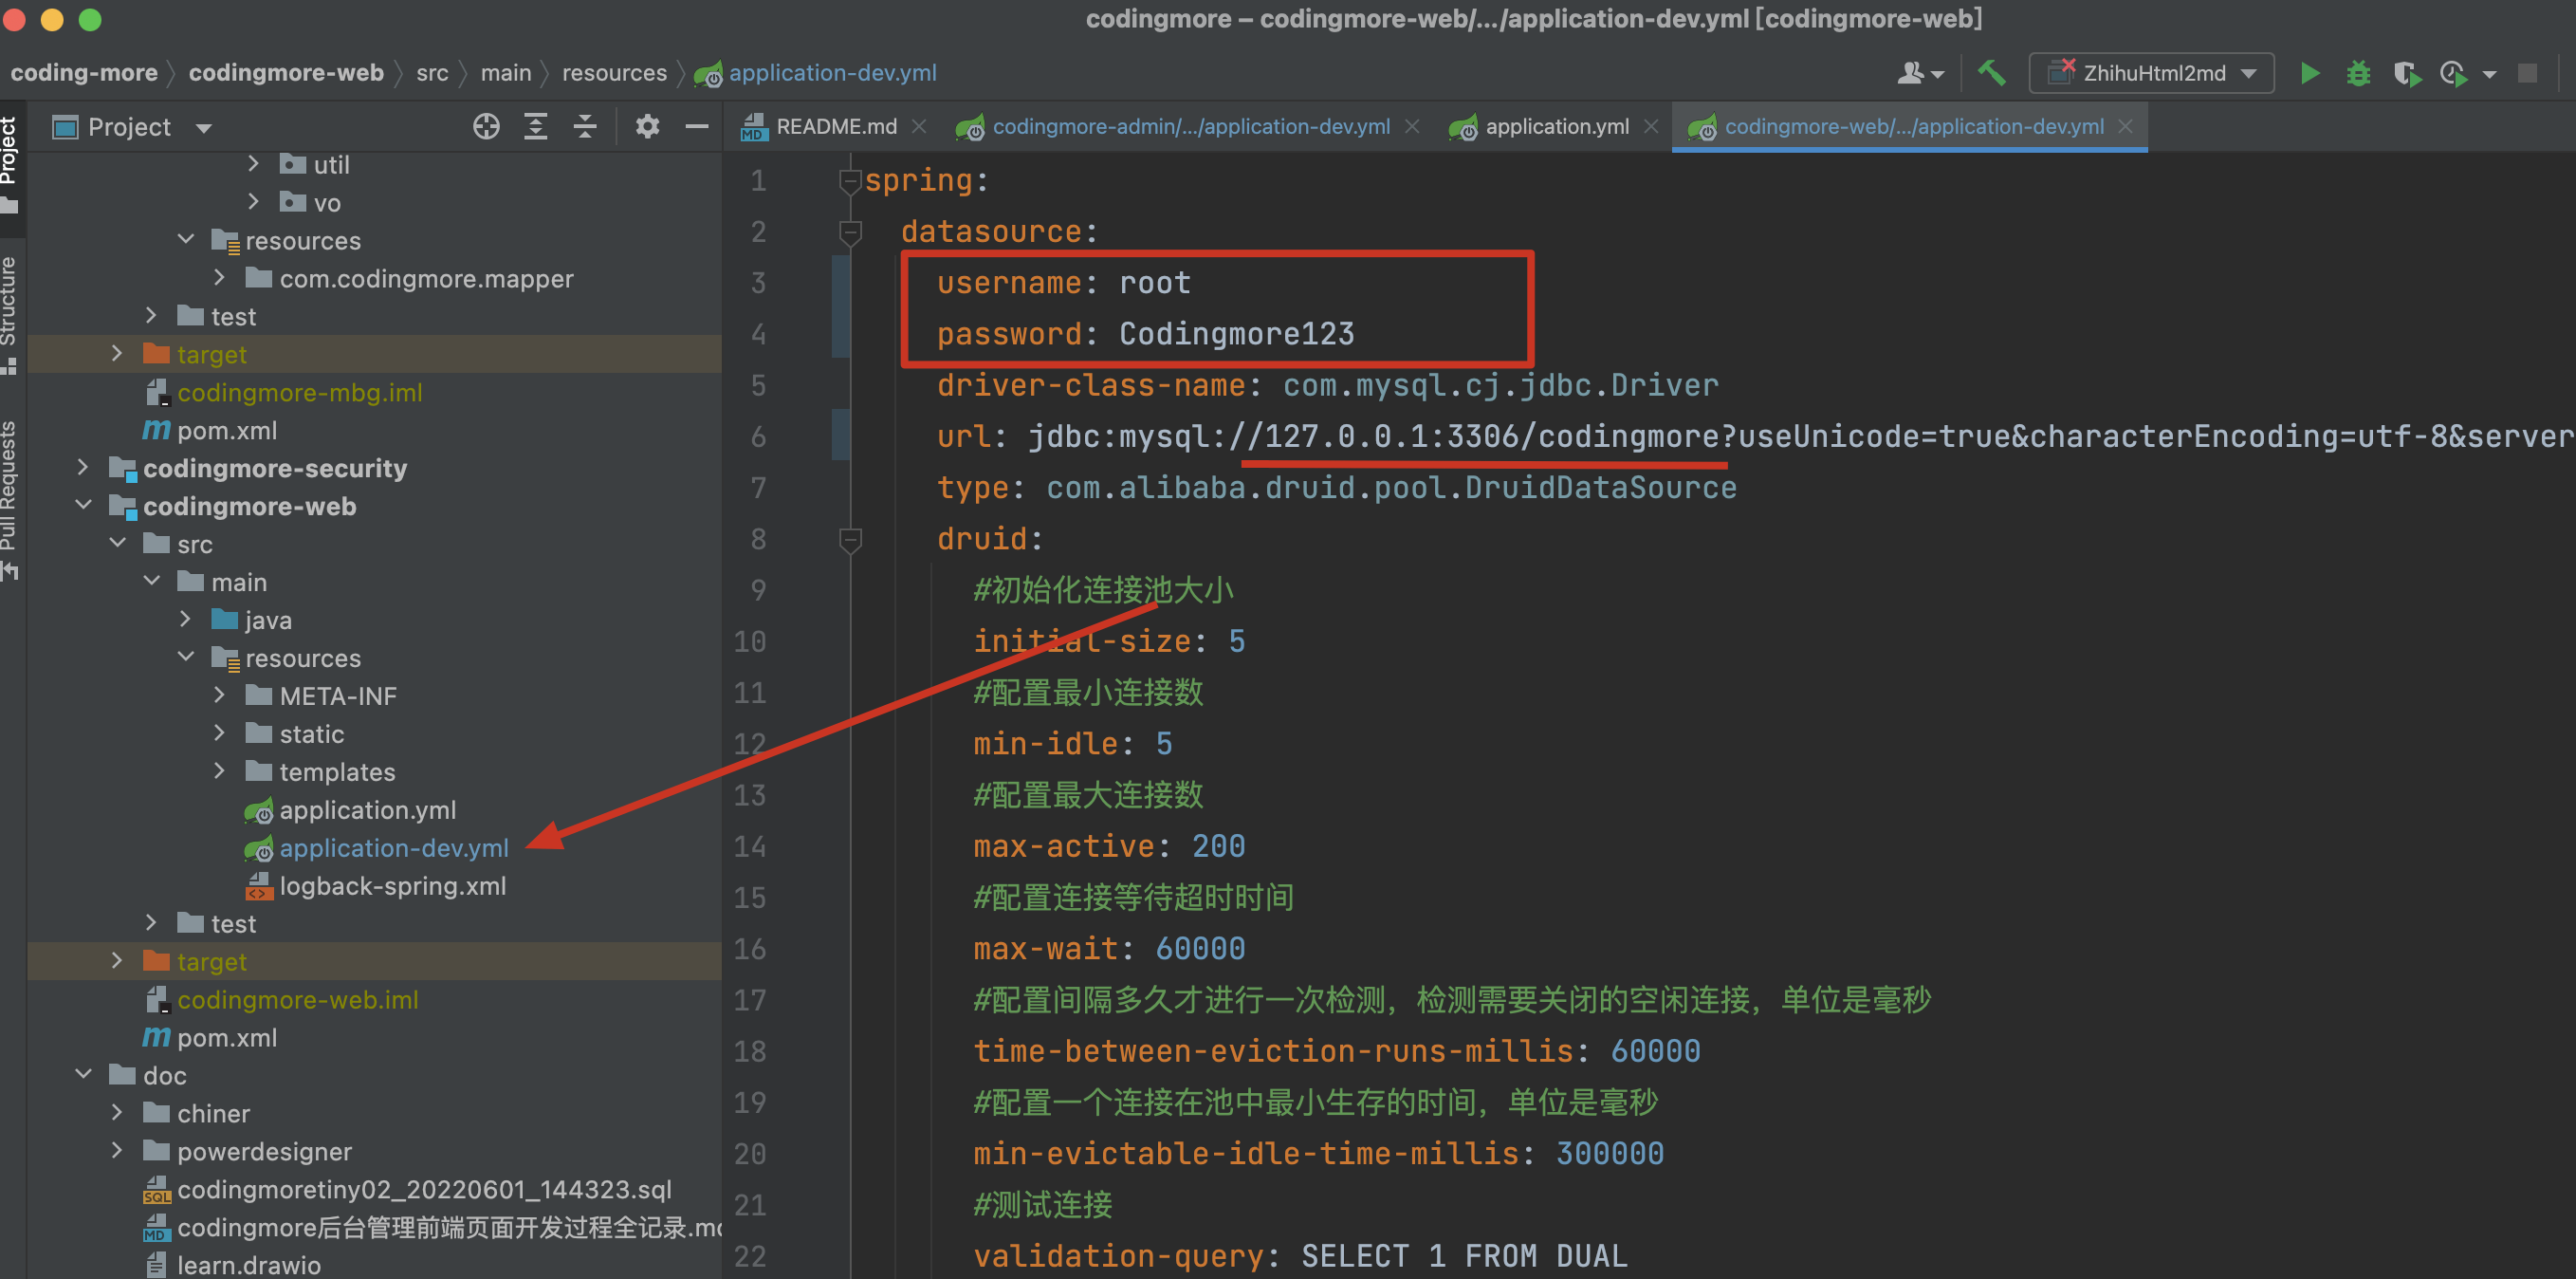Viewport: 2576px width, 1279px height.
Task: Switch to the README.md tab
Action: (835, 127)
